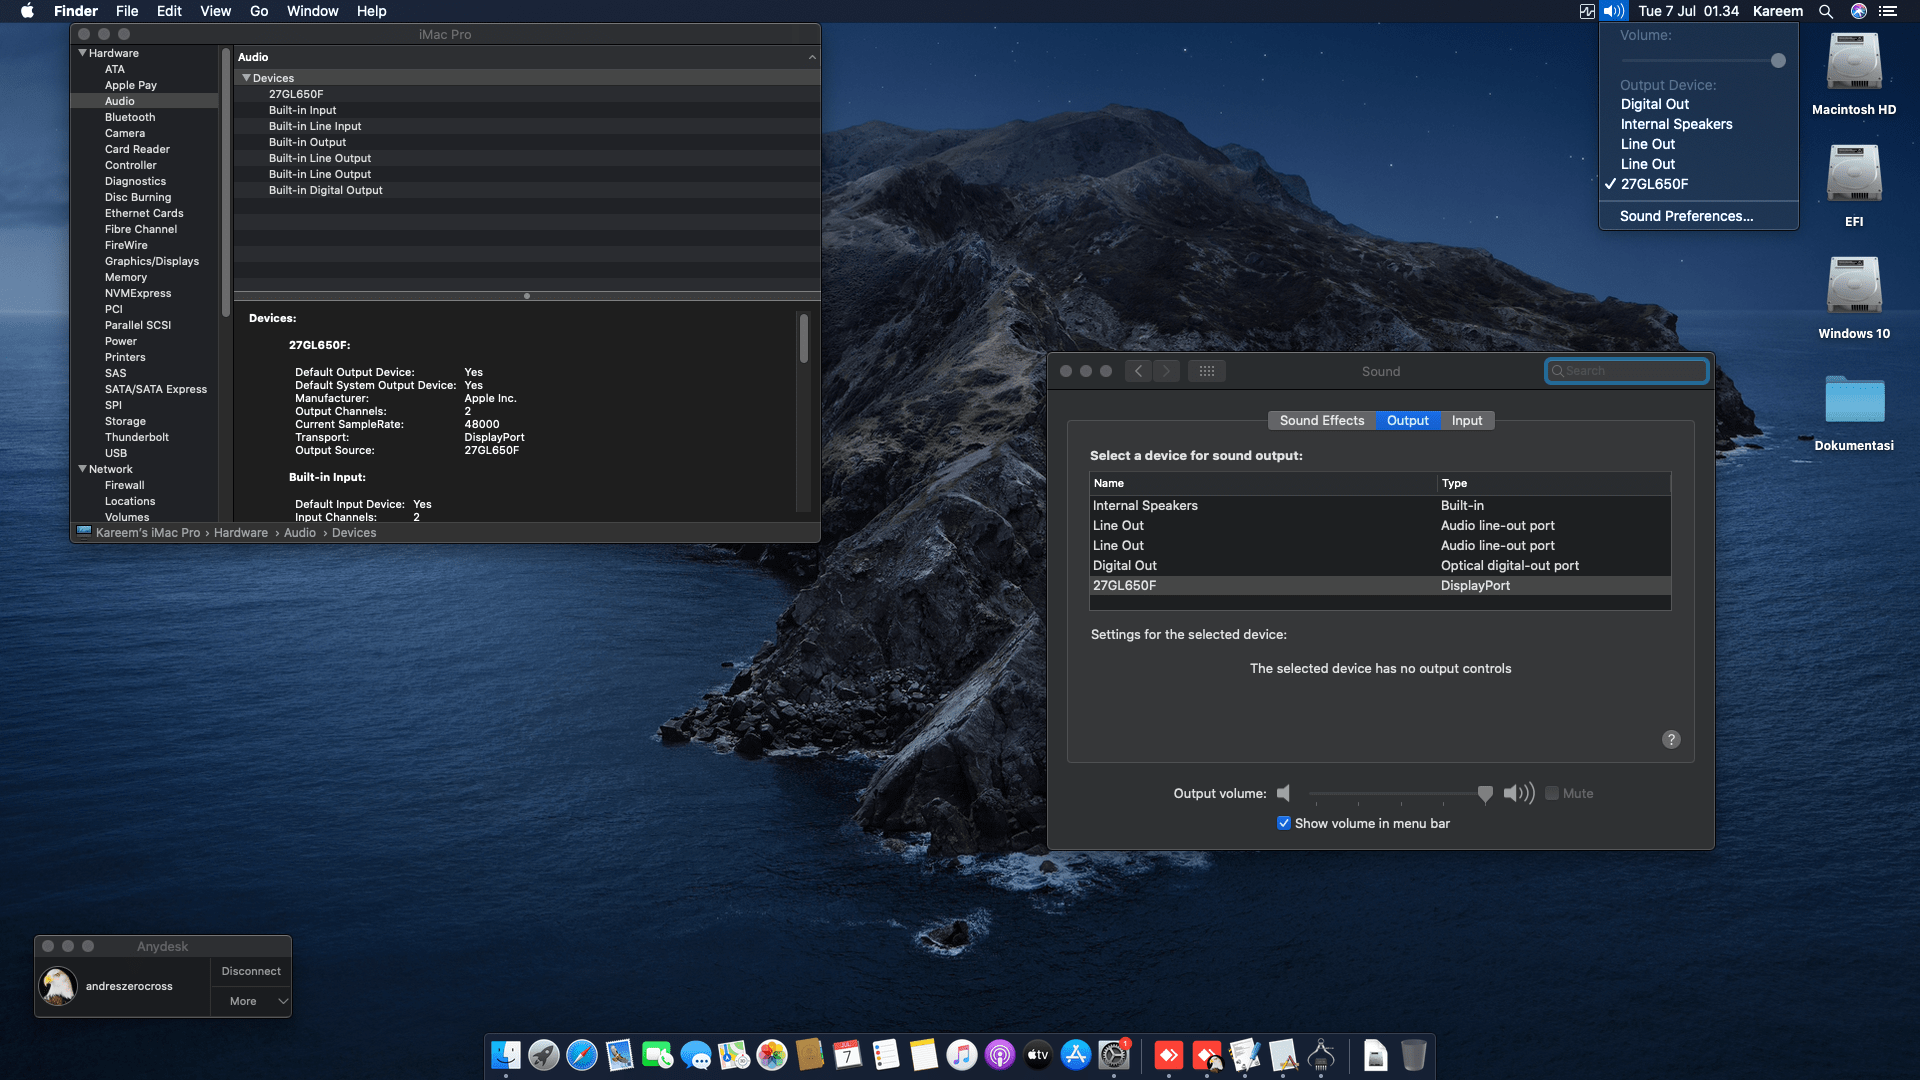Viewport: 1920px width, 1080px height.
Task: Open Spotlight search from the menu bar
Action: click(x=1825, y=11)
